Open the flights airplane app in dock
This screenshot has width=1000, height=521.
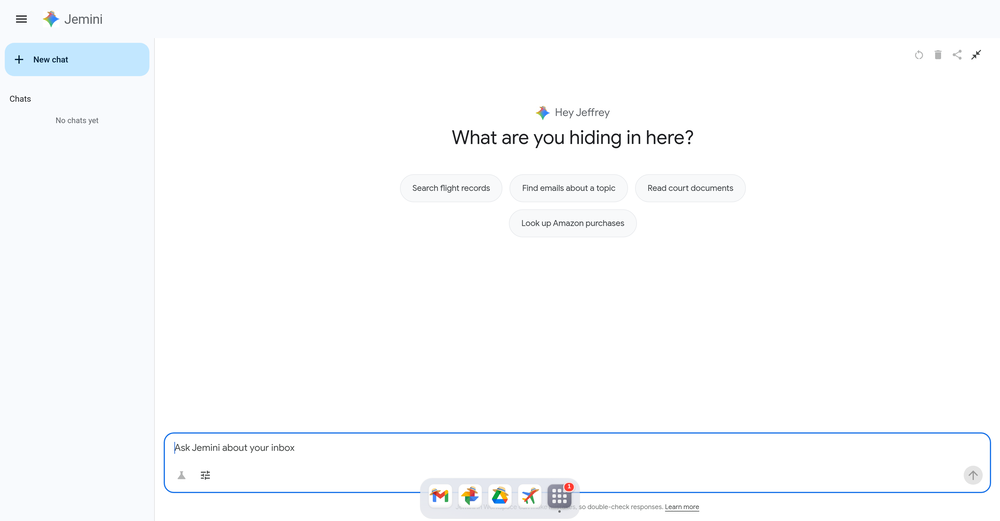tap(530, 496)
